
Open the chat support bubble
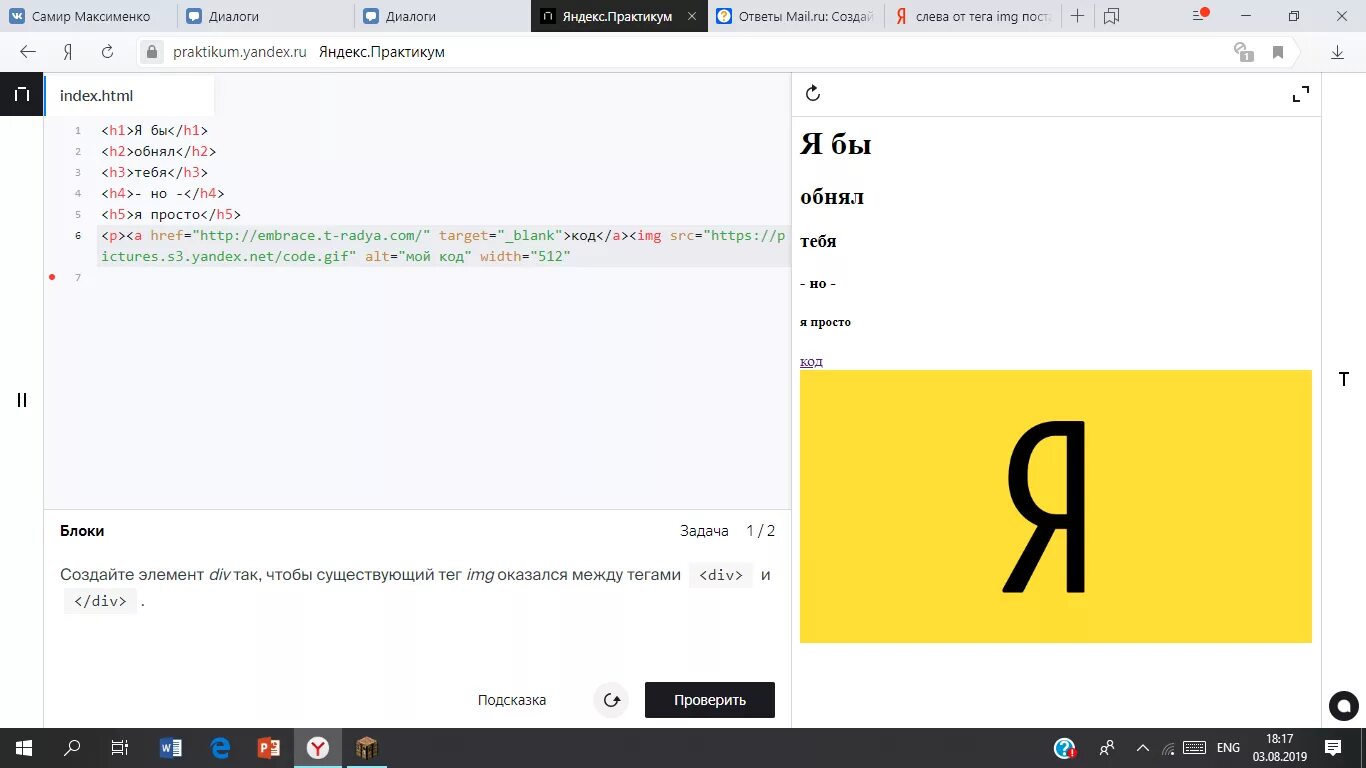click(1344, 706)
